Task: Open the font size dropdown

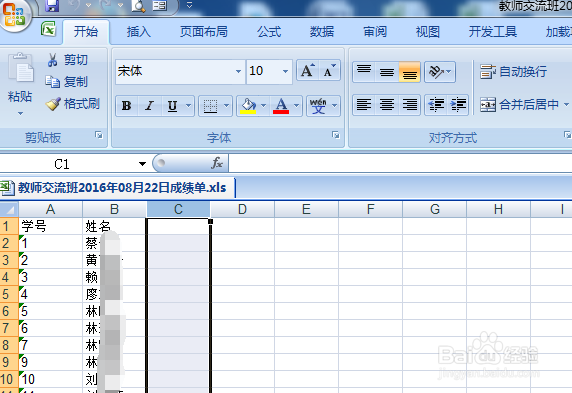Action: click(x=285, y=71)
